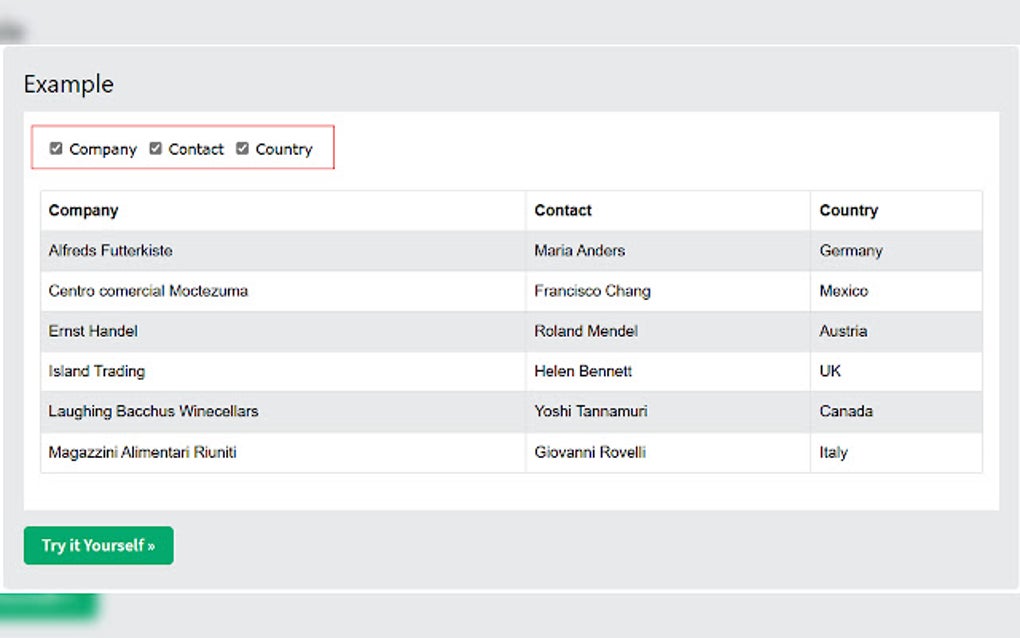The height and width of the screenshot is (638, 1020).
Task: Click the Magazzini Alimentari Riuniti cell
Action: click(x=142, y=452)
